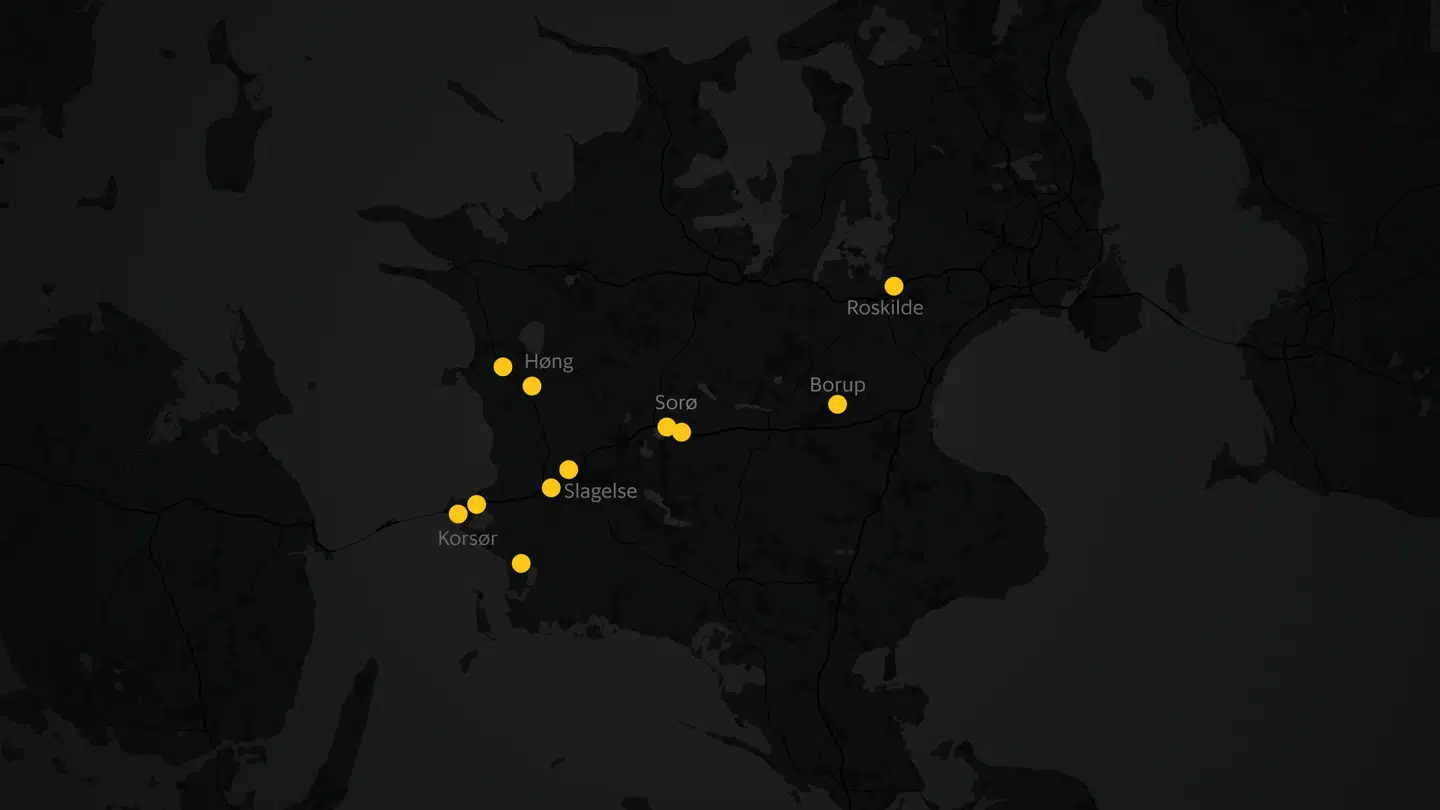The height and width of the screenshot is (810, 1440).
Task: Click the leftmost yellow marker near Høng
Action: coord(503,367)
